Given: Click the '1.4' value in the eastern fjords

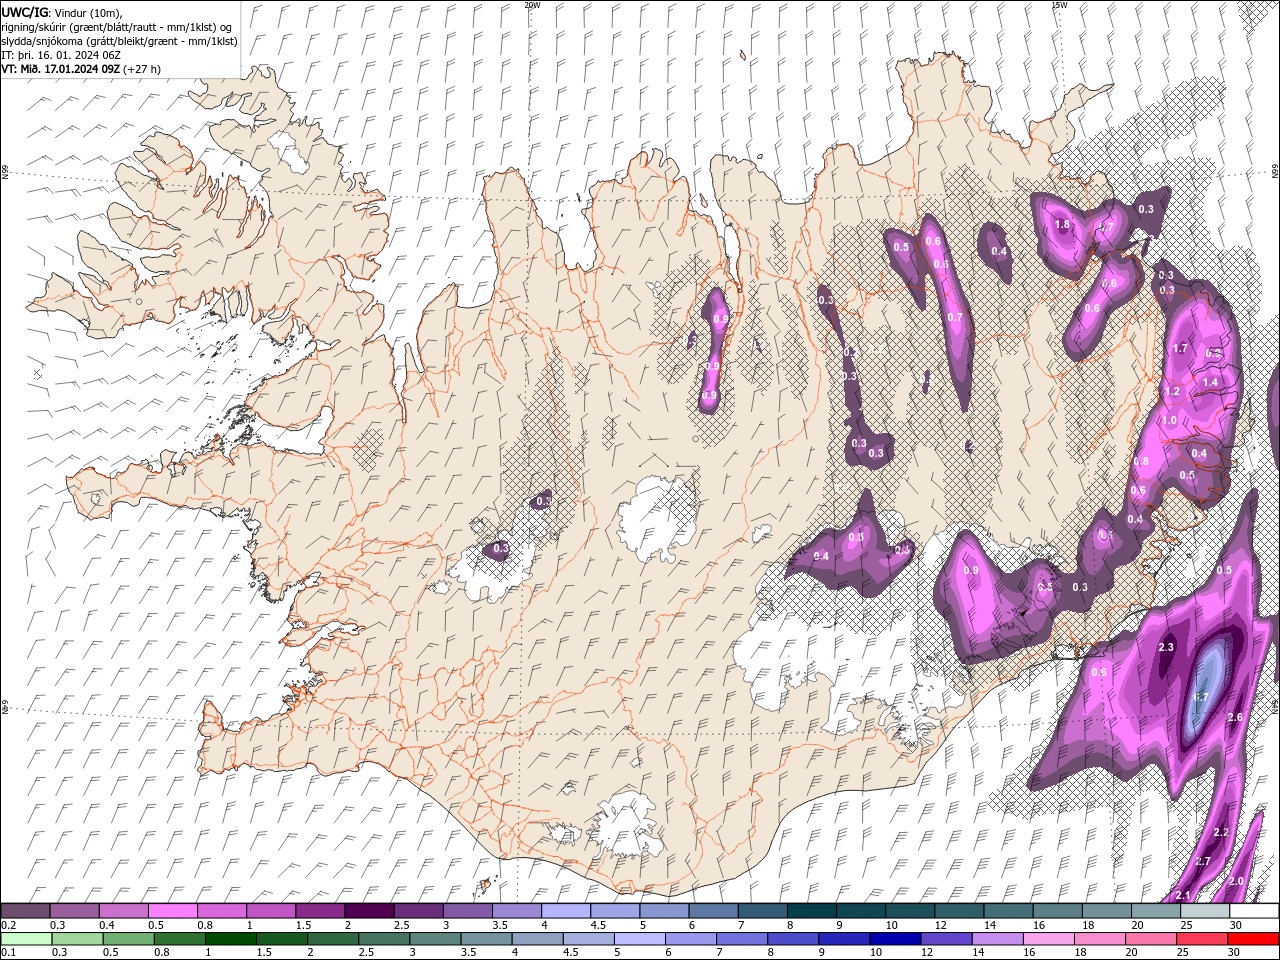Looking at the screenshot, I should pyautogui.click(x=1210, y=382).
